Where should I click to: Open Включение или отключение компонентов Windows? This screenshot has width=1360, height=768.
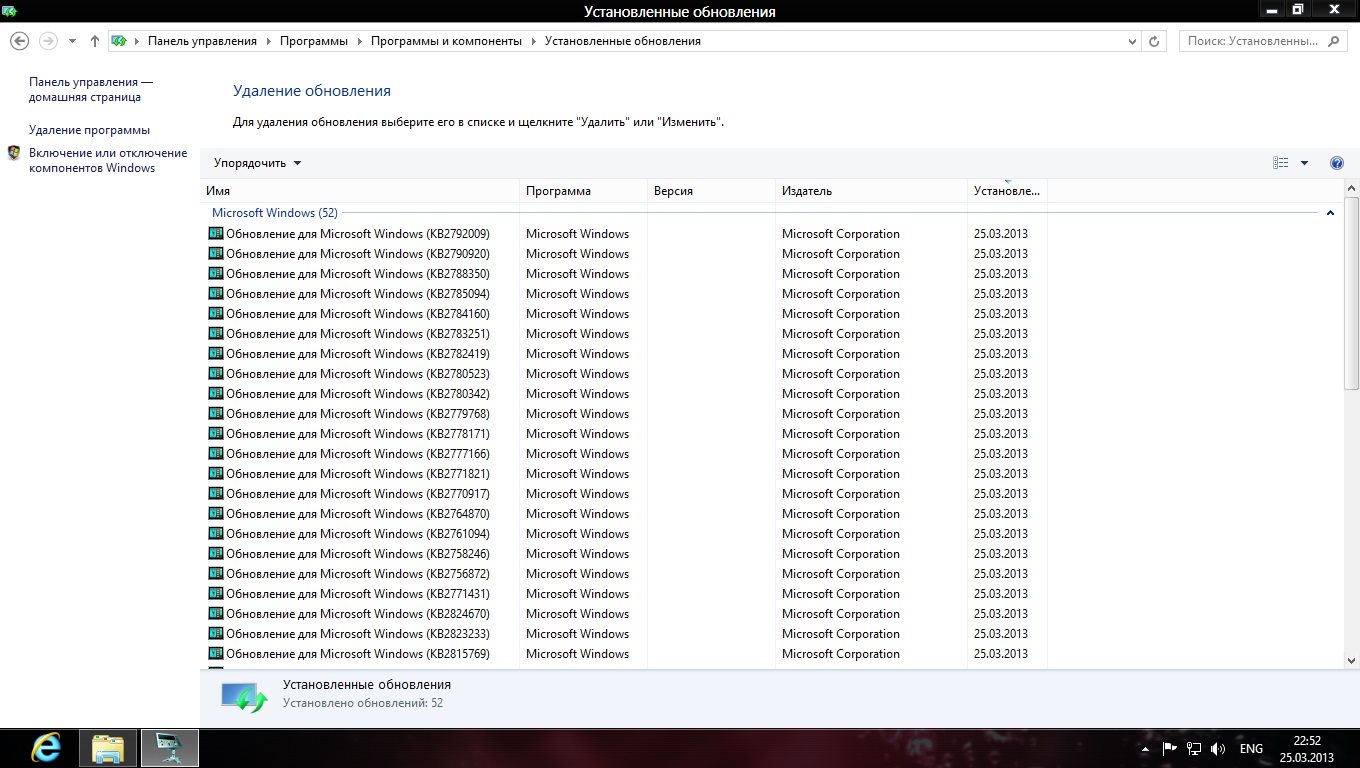(x=108, y=160)
